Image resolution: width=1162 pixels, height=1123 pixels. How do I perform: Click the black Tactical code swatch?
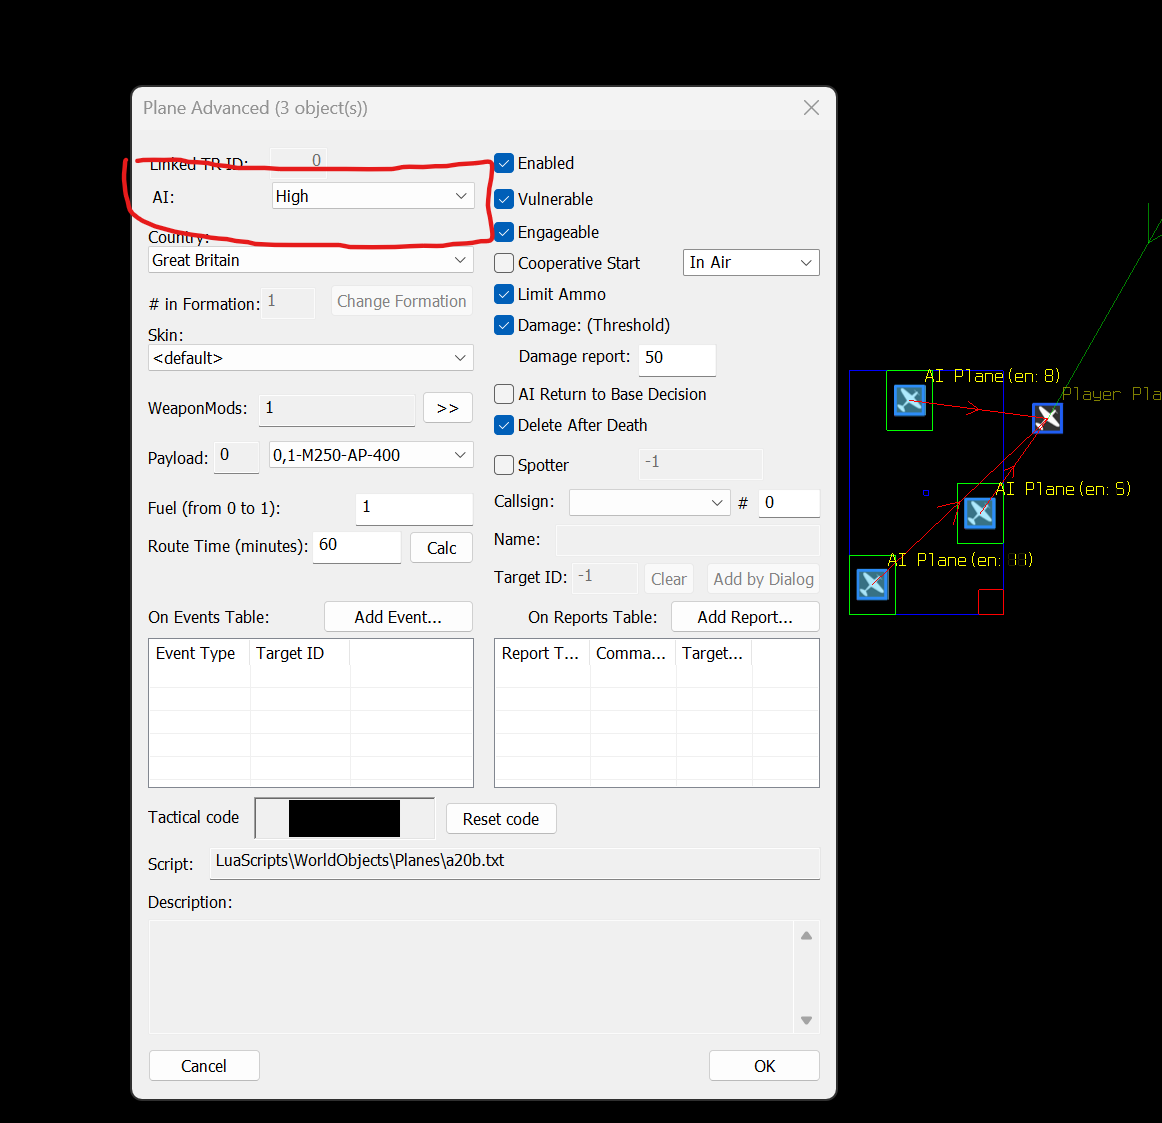coord(345,818)
